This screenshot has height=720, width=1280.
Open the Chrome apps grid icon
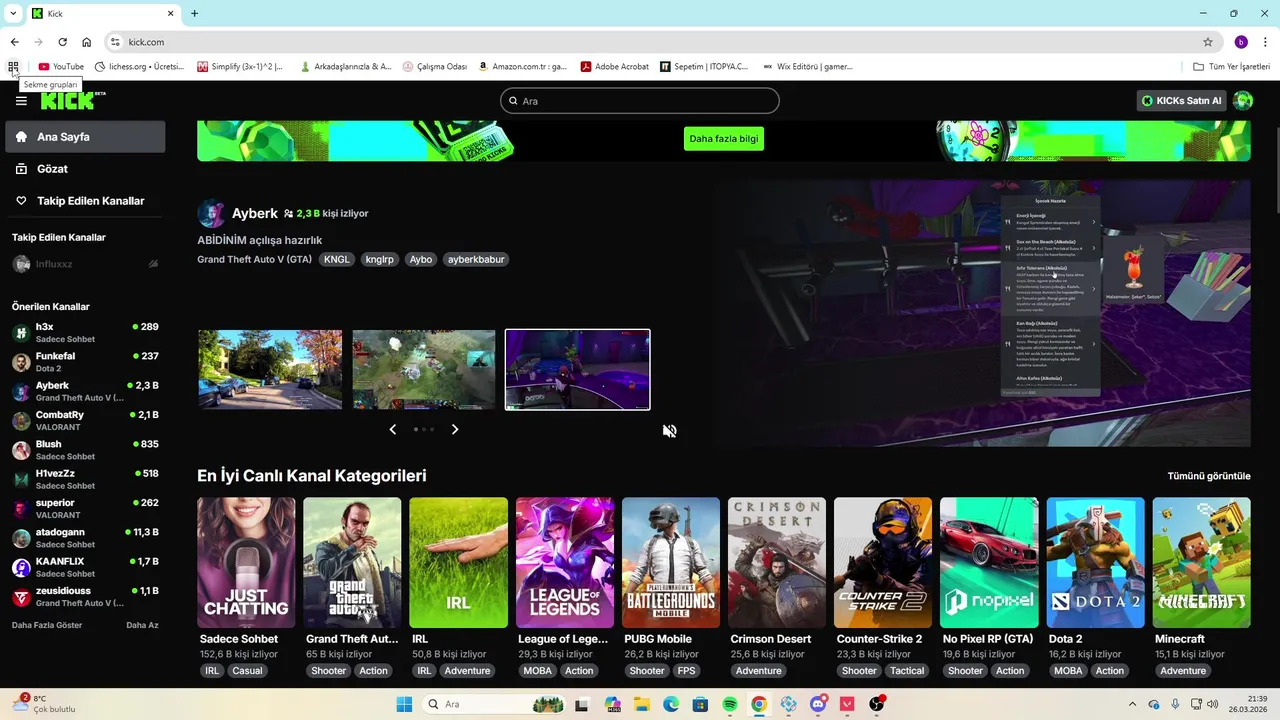point(13,67)
